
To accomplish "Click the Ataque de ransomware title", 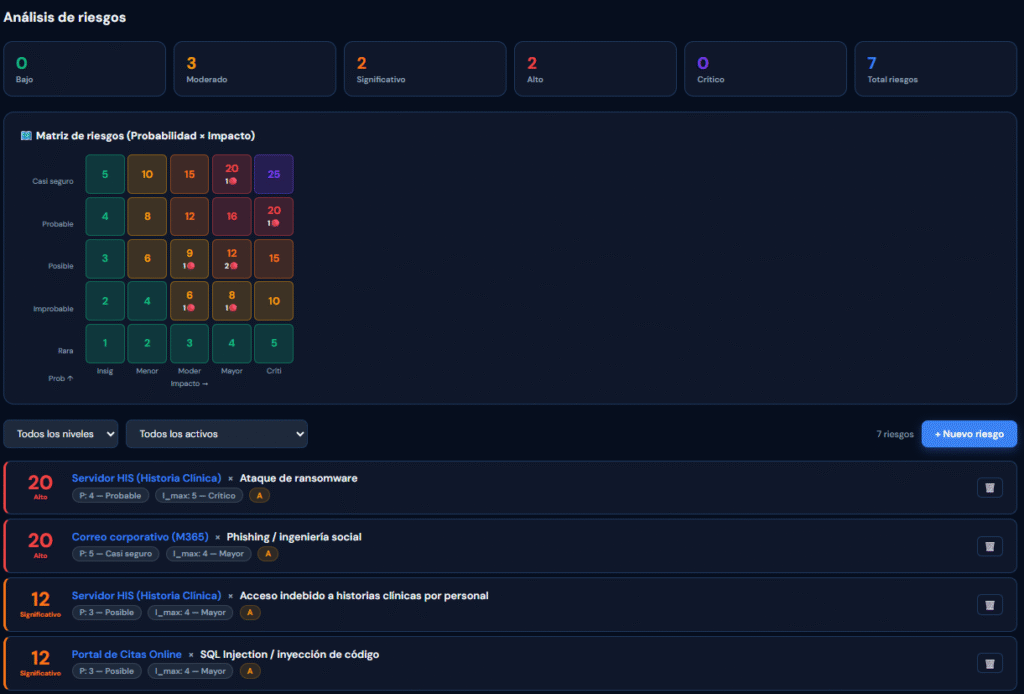I will coord(298,479).
